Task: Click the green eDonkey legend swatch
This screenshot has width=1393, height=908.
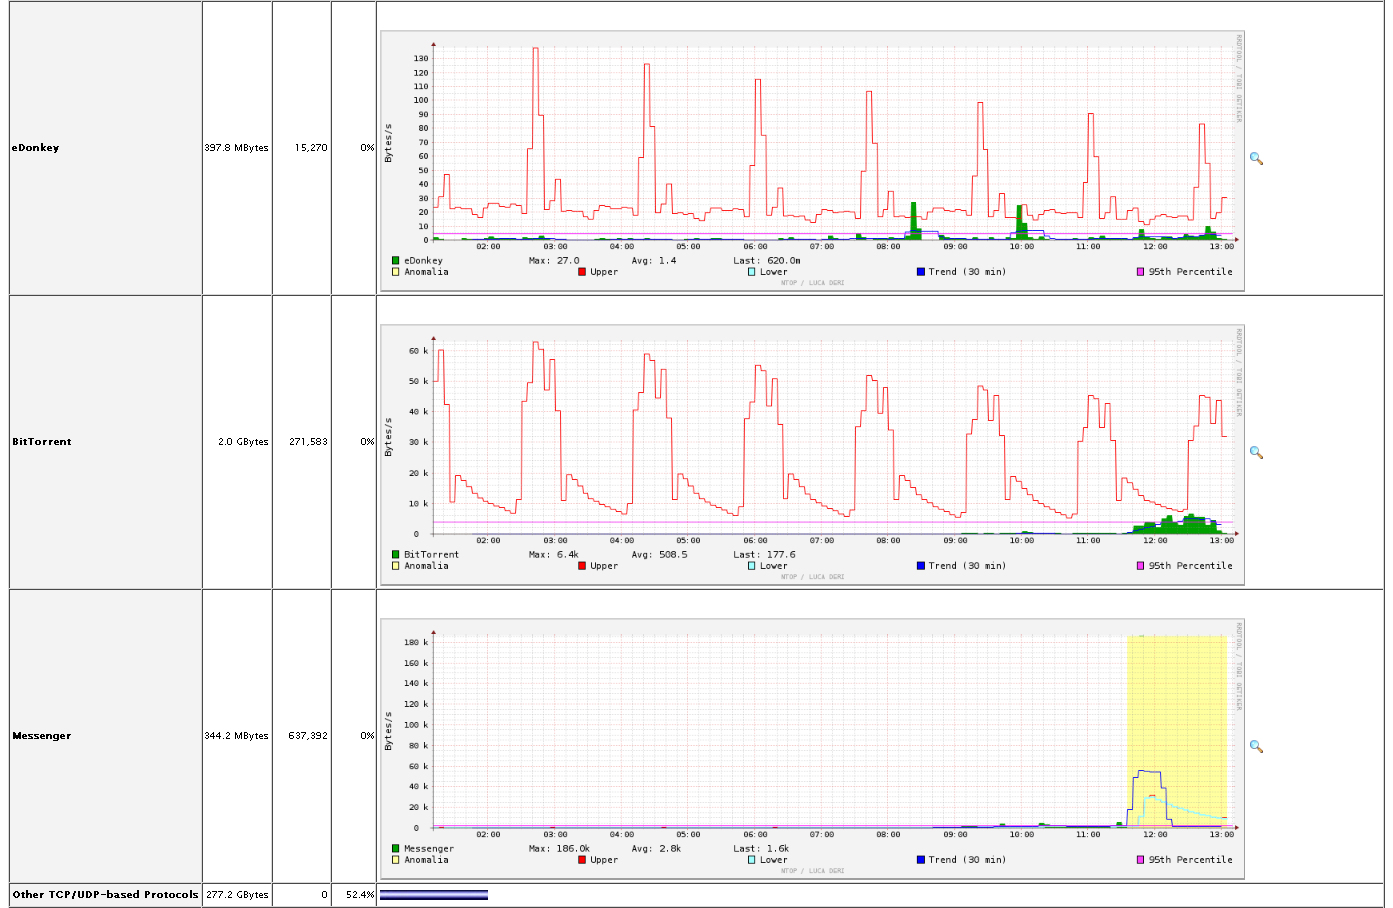Action: click(x=396, y=261)
